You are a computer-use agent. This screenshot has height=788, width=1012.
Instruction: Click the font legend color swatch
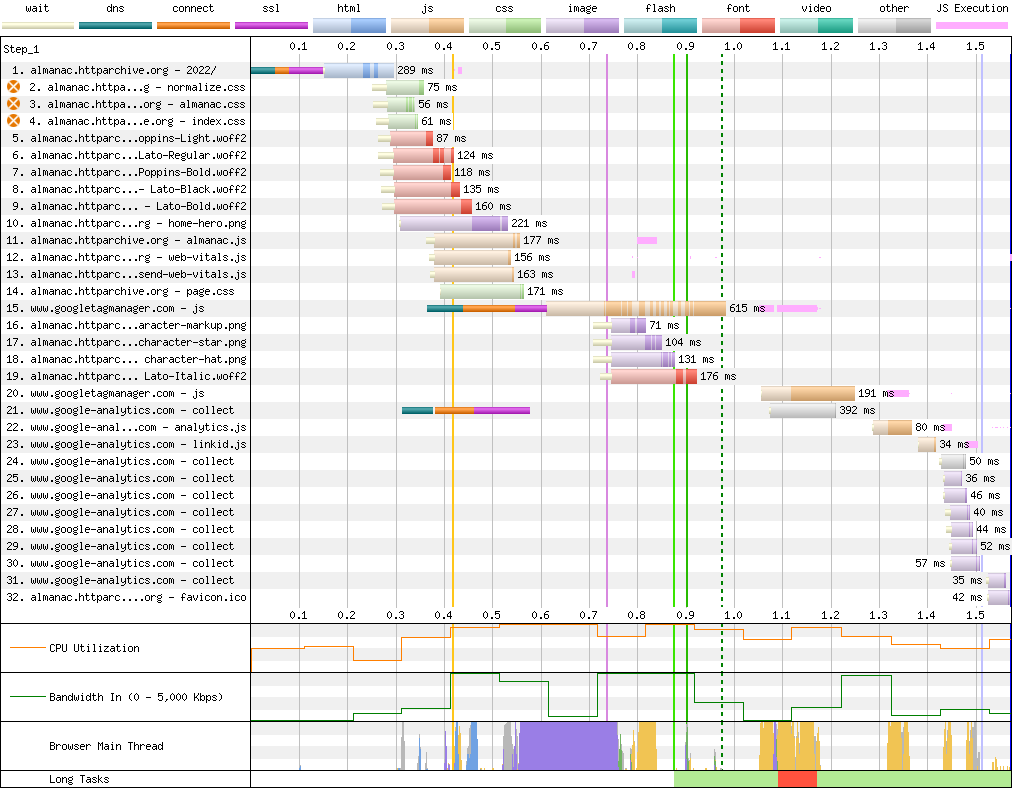[738, 24]
